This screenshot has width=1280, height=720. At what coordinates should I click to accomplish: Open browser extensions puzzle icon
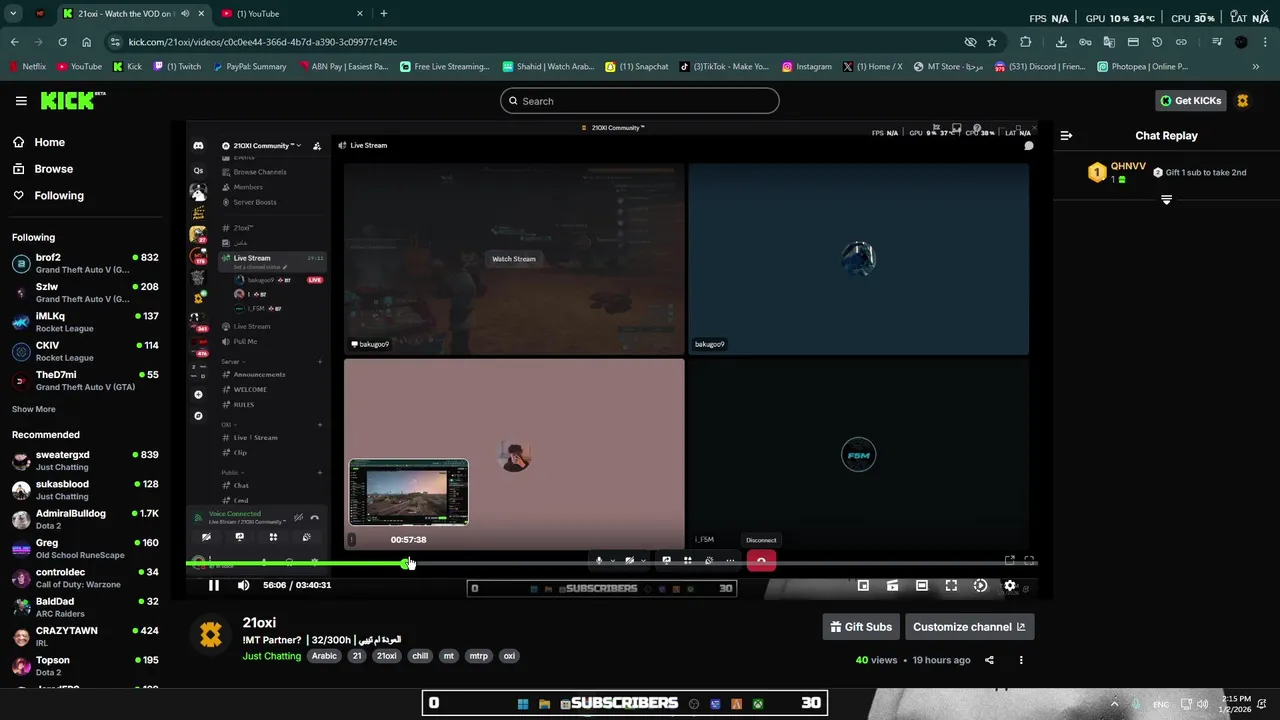click(x=1026, y=42)
